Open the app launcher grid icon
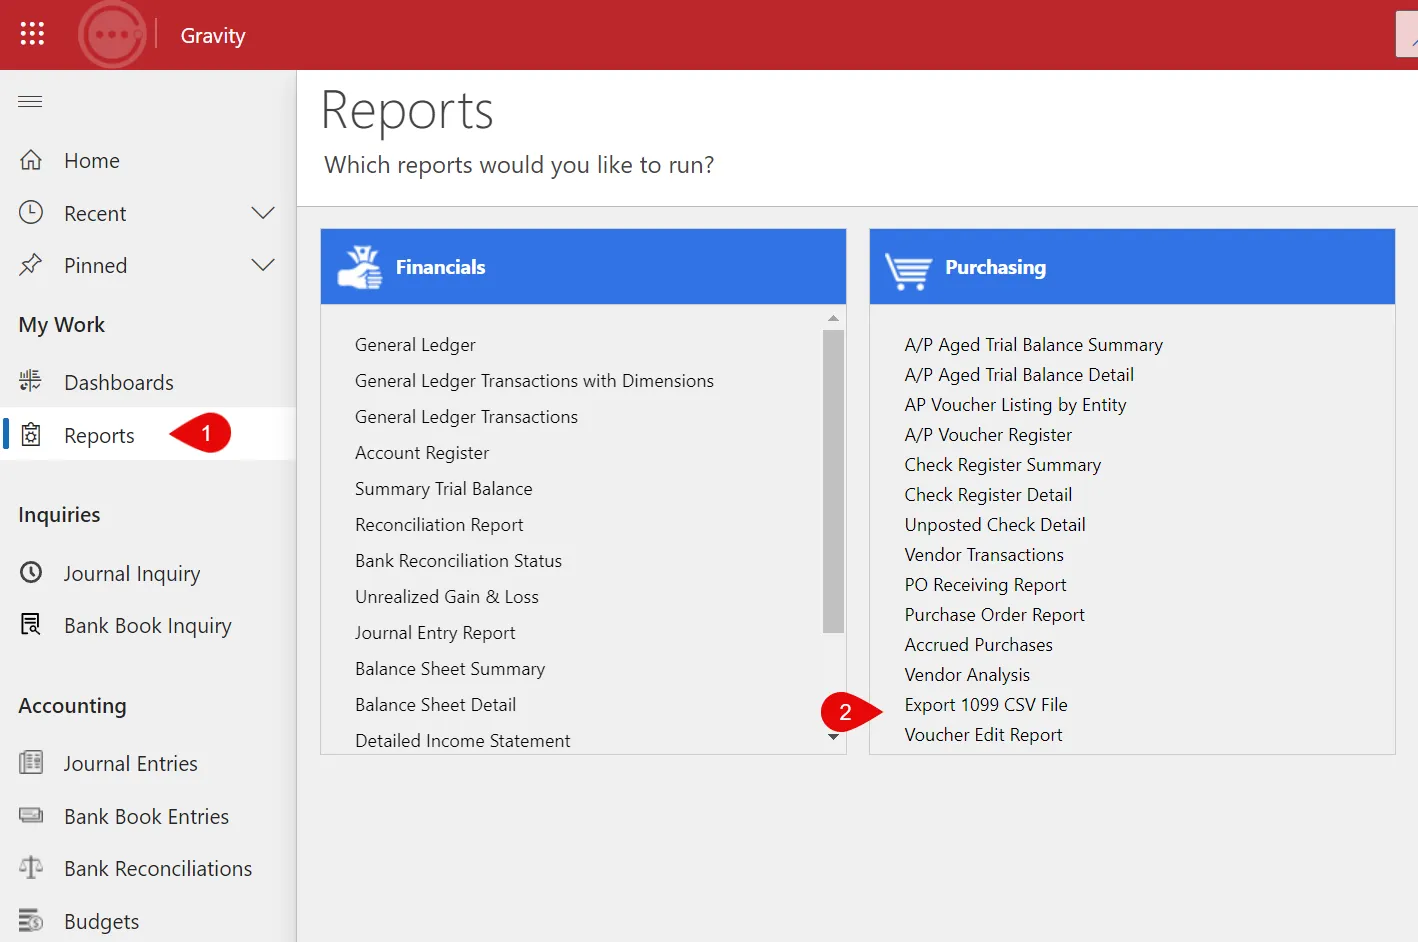This screenshot has width=1418, height=942. pyautogui.click(x=32, y=34)
